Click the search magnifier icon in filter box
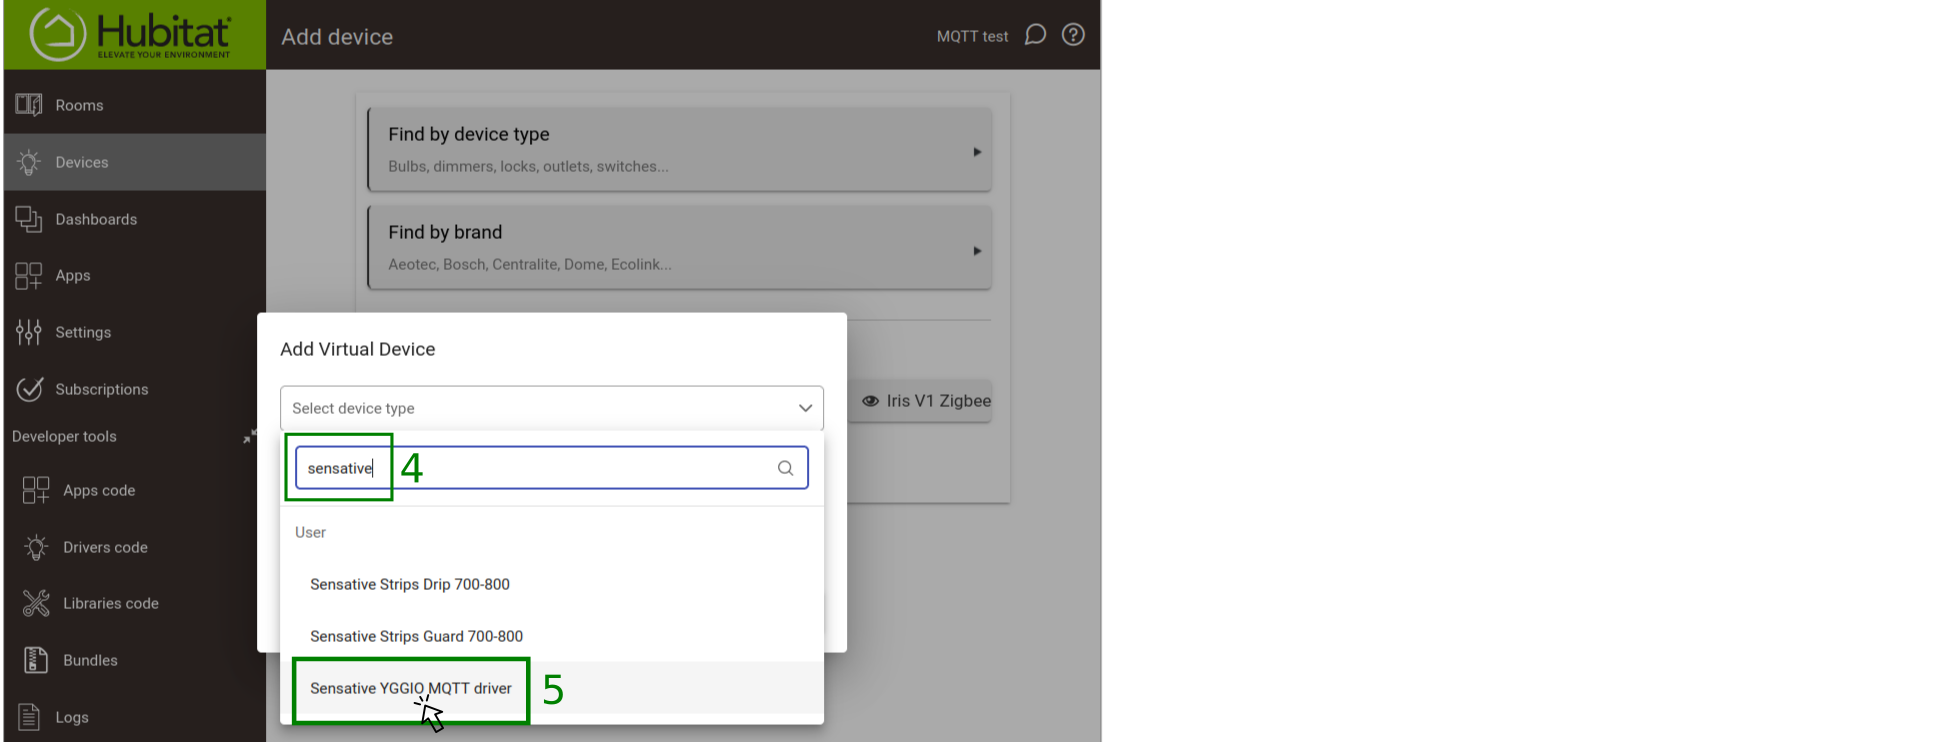This screenshot has width=1935, height=742. (786, 468)
